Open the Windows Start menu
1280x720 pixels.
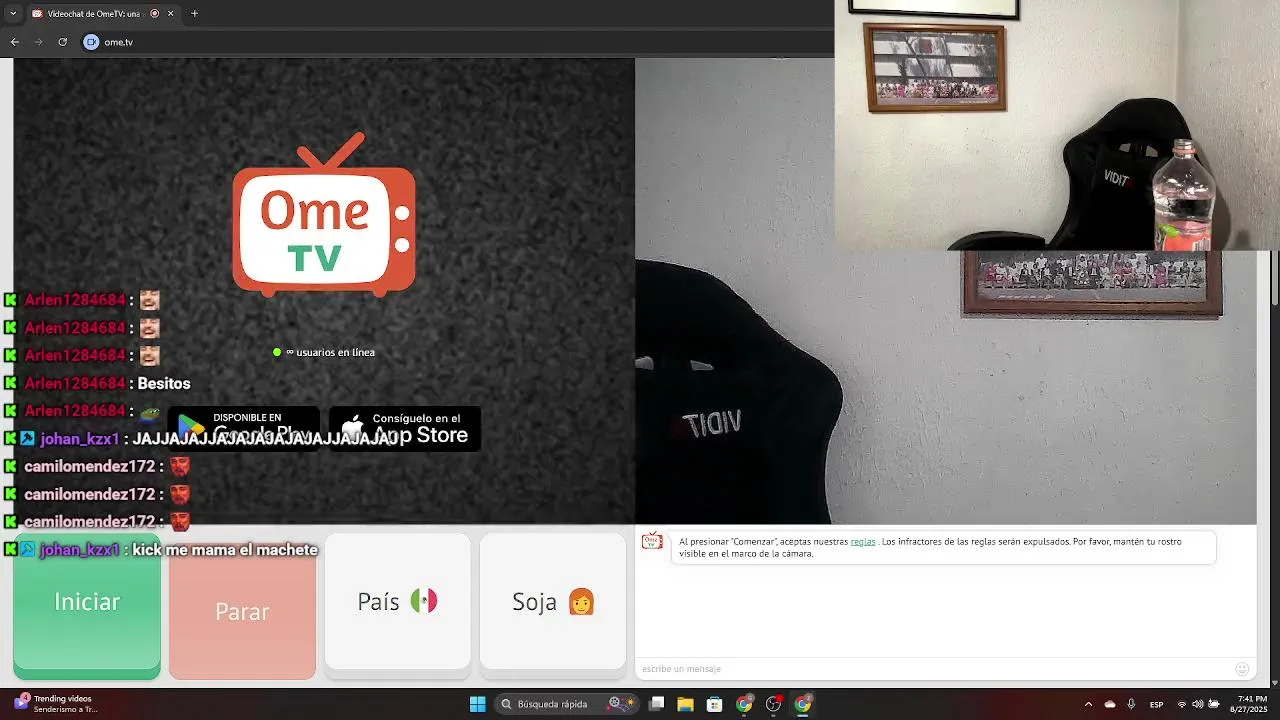[478, 704]
